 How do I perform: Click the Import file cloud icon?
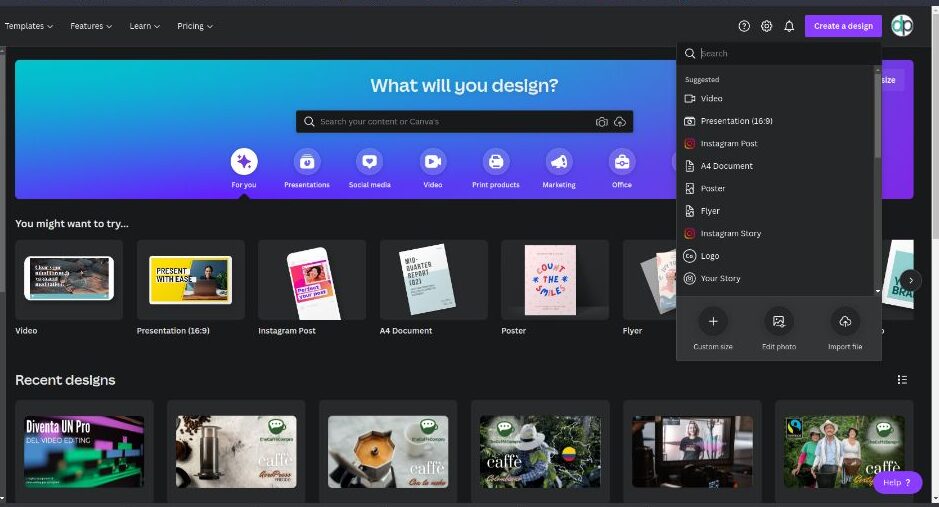[845, 321]
